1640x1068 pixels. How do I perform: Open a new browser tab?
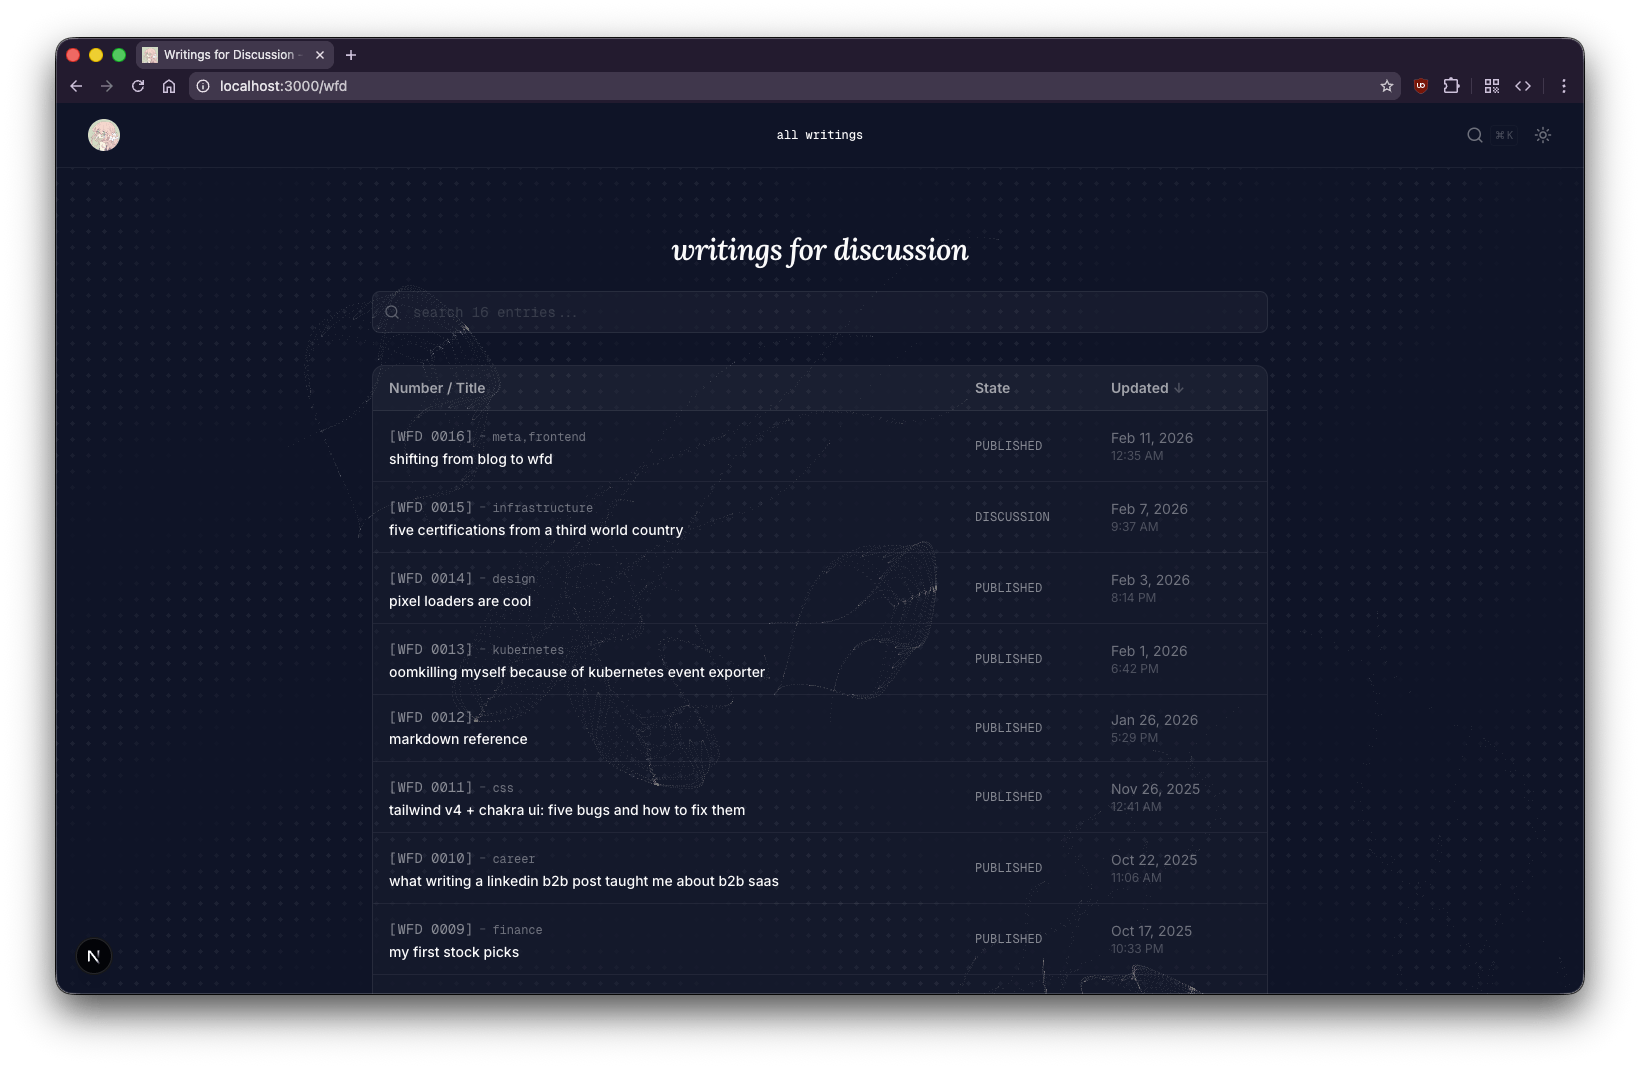(351, 55)
